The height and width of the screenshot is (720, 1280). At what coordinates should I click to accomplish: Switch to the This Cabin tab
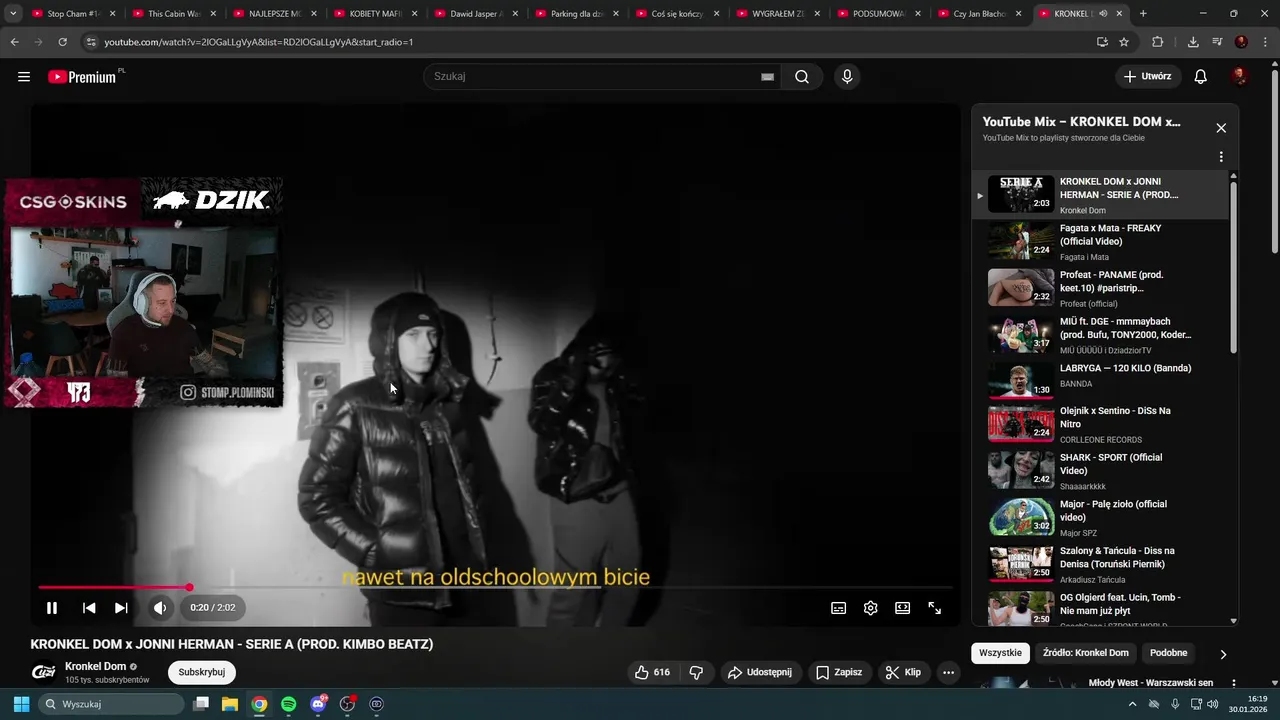pos(174,14)
